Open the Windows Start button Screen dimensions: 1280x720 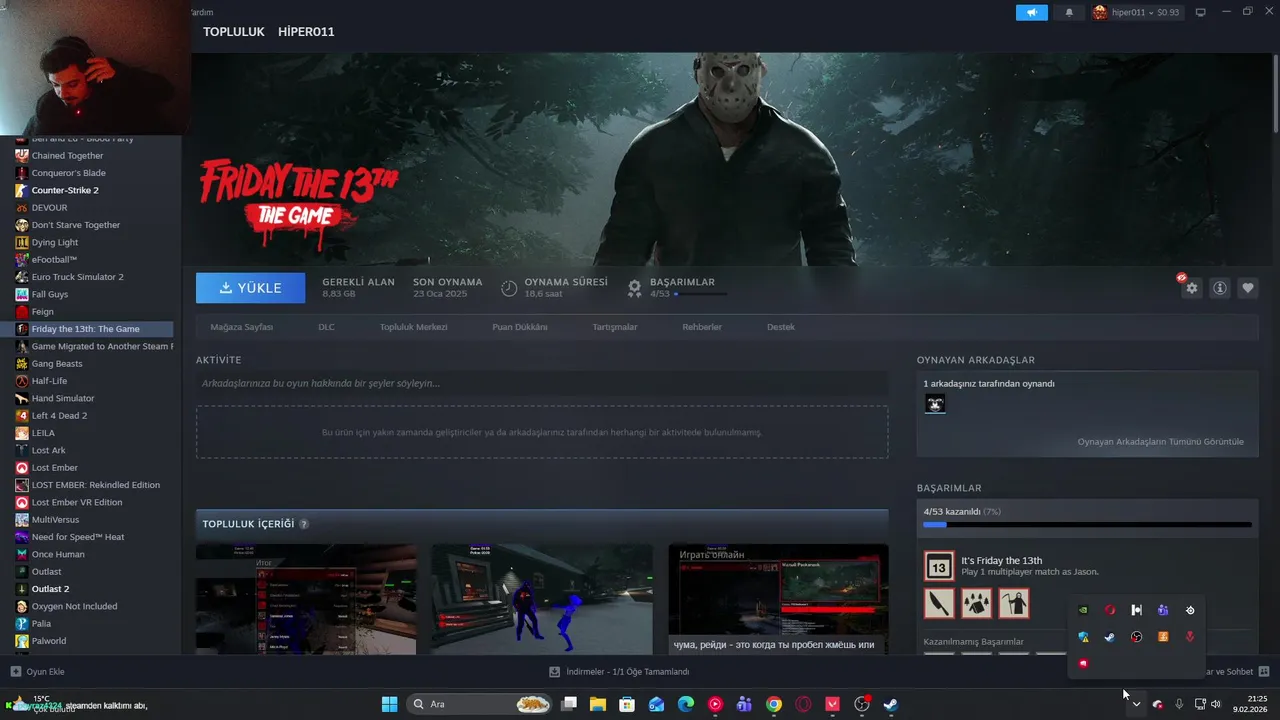click(389, 704)
